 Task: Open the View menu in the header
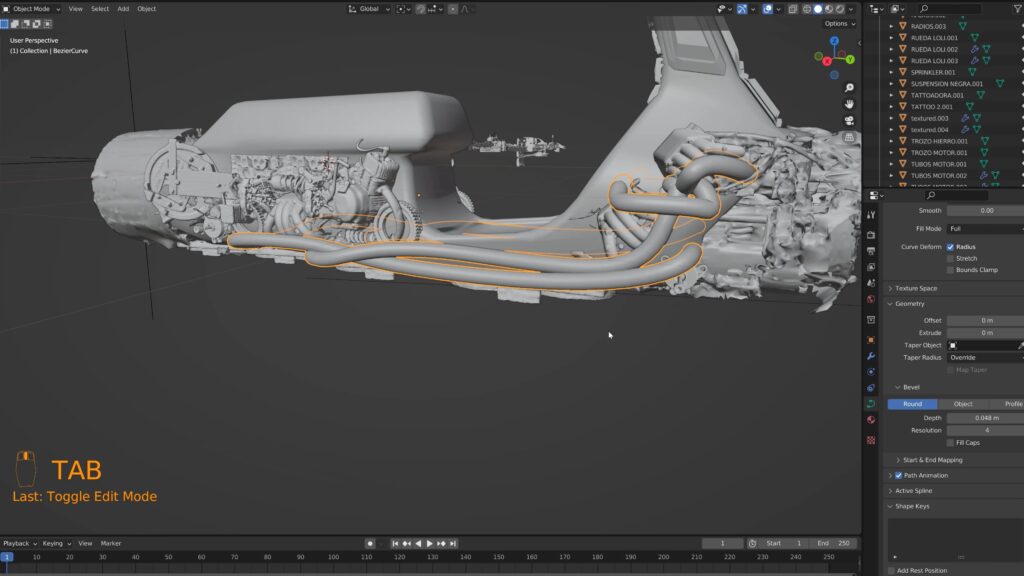(x=75, y=8)
